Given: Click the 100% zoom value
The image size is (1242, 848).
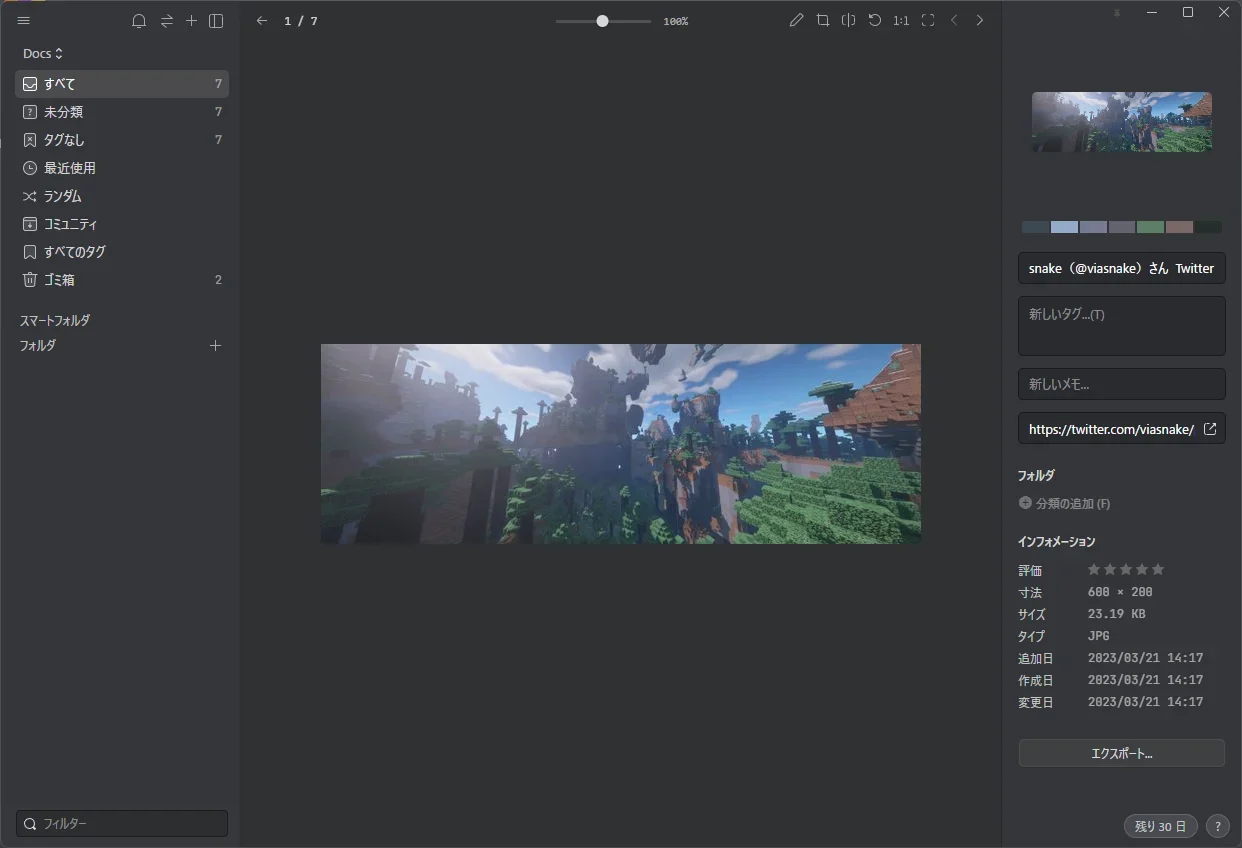Looking at the screenshot, I should click(x=676, y=21).
